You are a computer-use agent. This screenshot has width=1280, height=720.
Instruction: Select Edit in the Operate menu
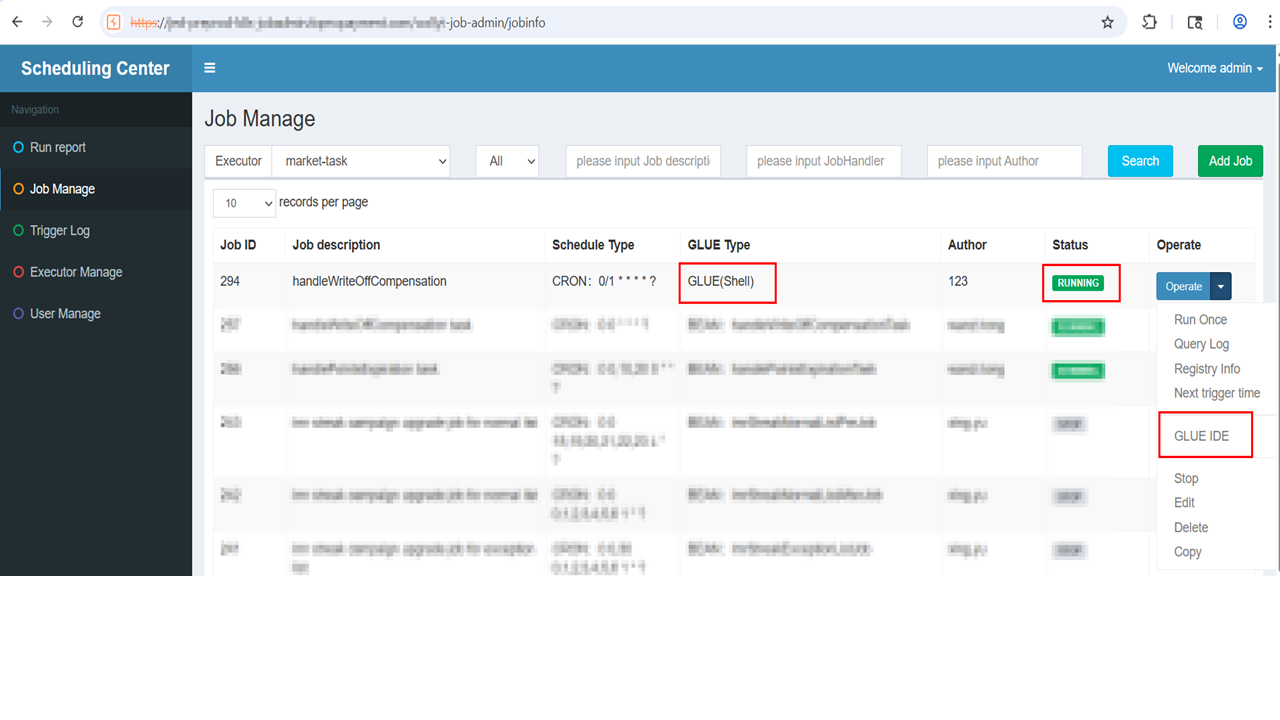coord(1184,503)
